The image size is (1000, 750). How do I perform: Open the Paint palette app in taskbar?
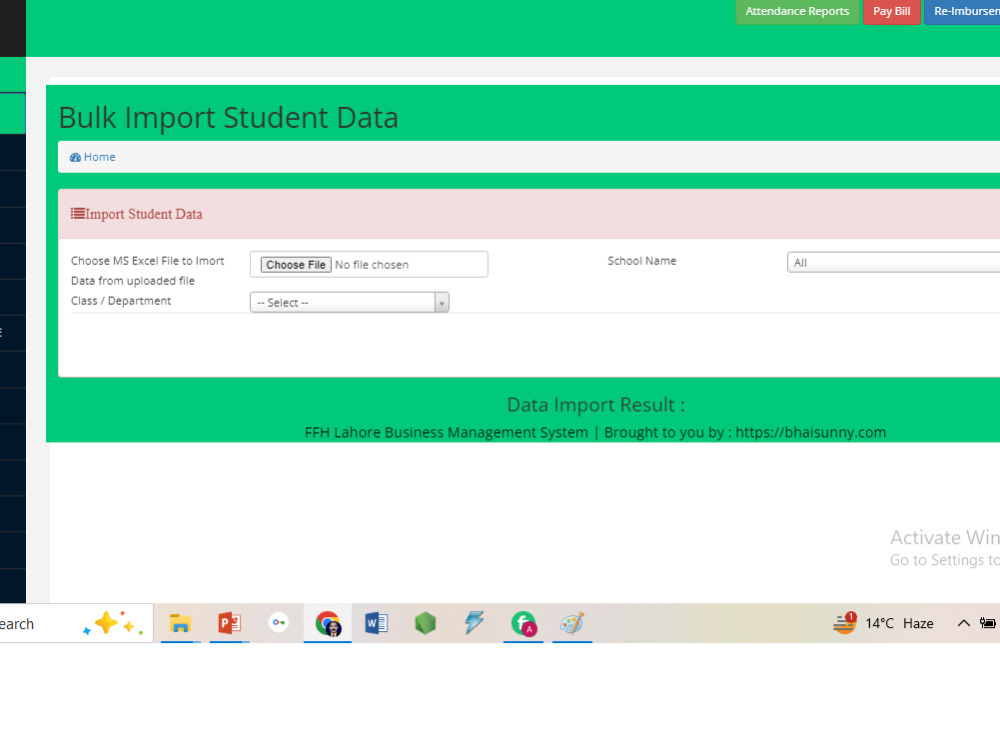(572, 623)
